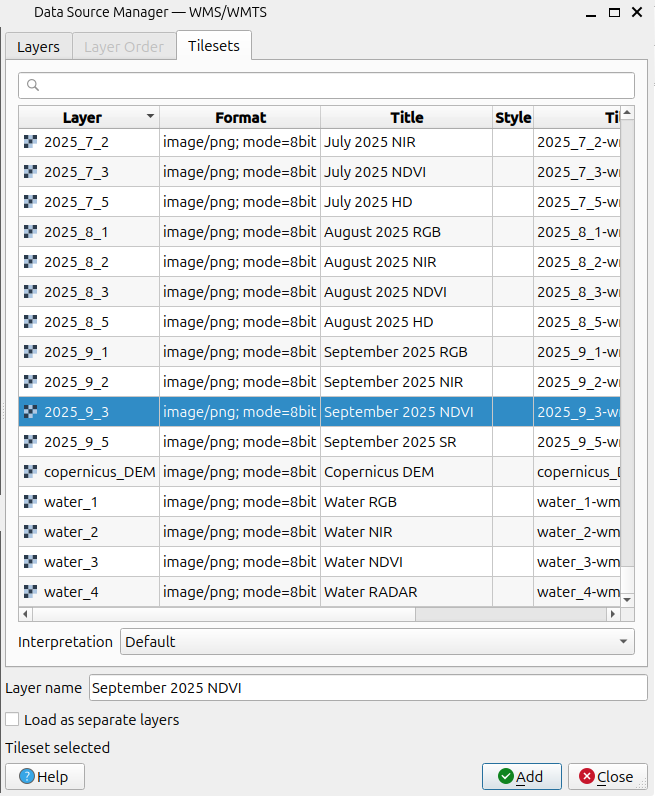Select the August 2025 NDVI row
The image size is (655, 800).
coord(385,292)
